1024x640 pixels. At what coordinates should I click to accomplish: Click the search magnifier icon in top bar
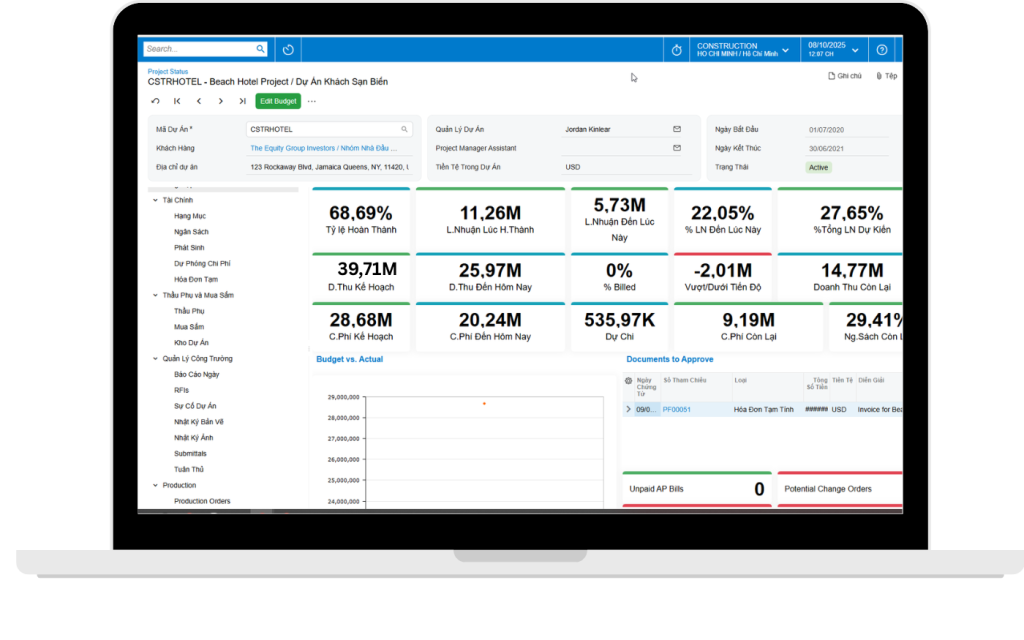click(261, 49)
